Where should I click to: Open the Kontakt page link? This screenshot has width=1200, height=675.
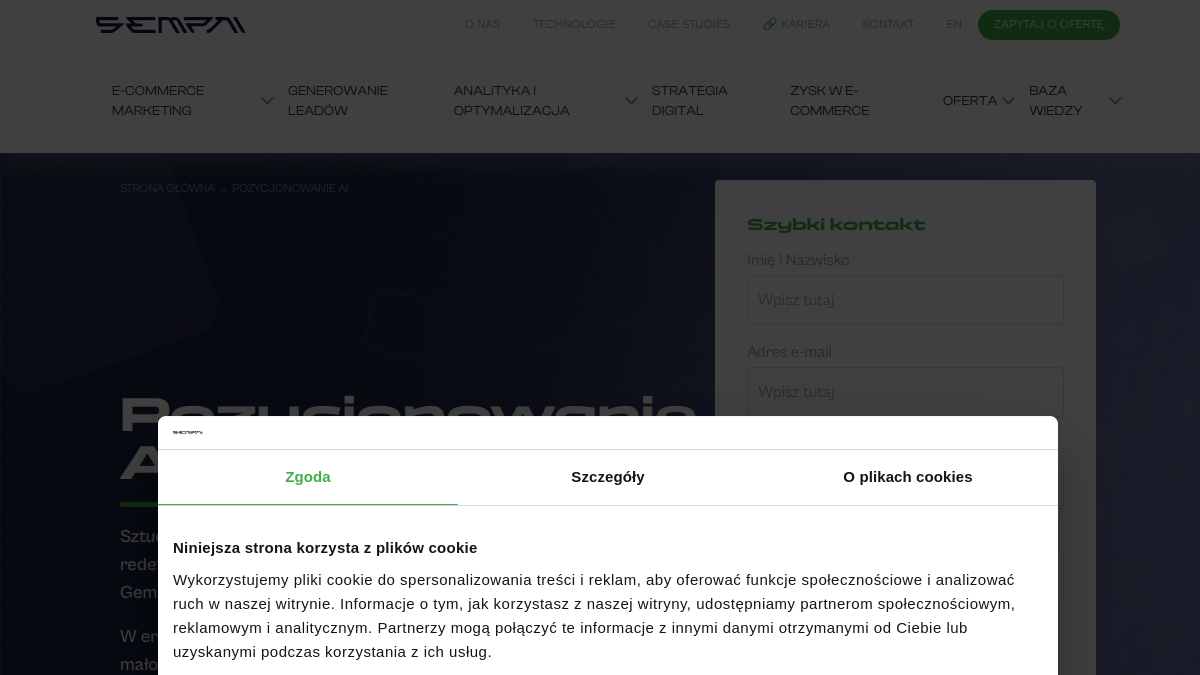tap(888, 24)
